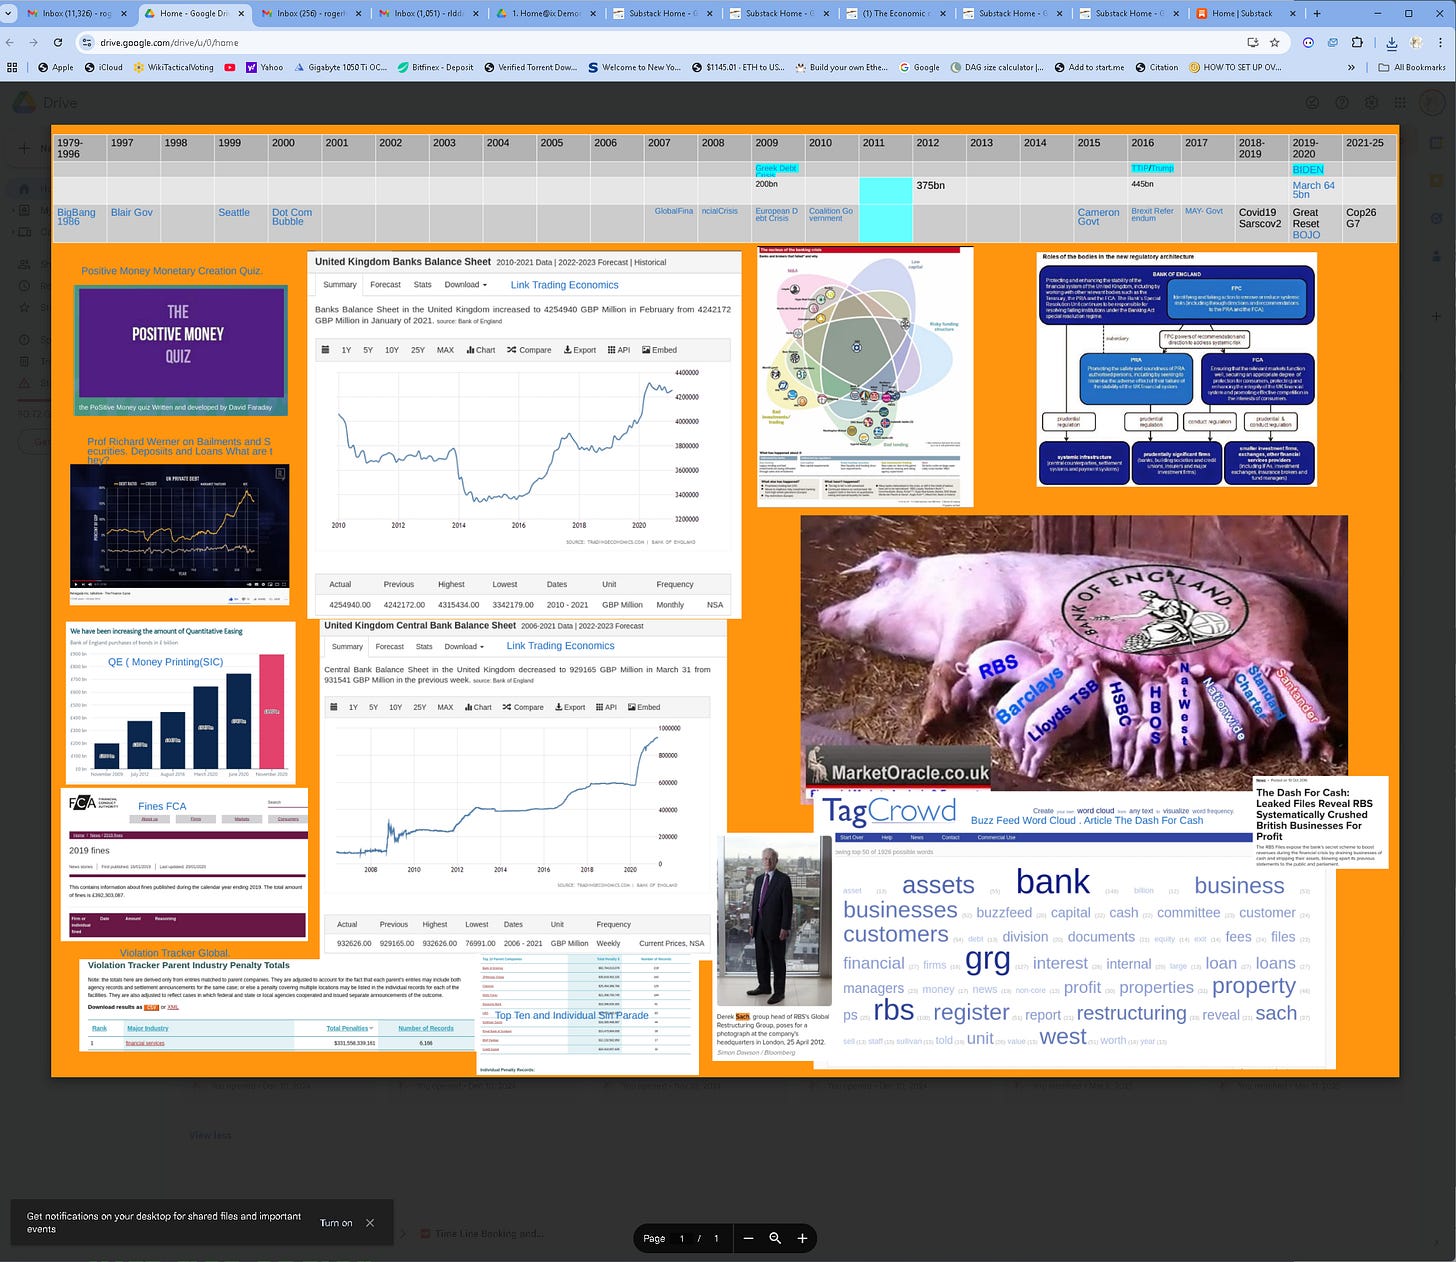The height and width of the screenshot is (1262, 1456).
Task: Open the Chrome downloads icon
Action: coord(1392,42)
